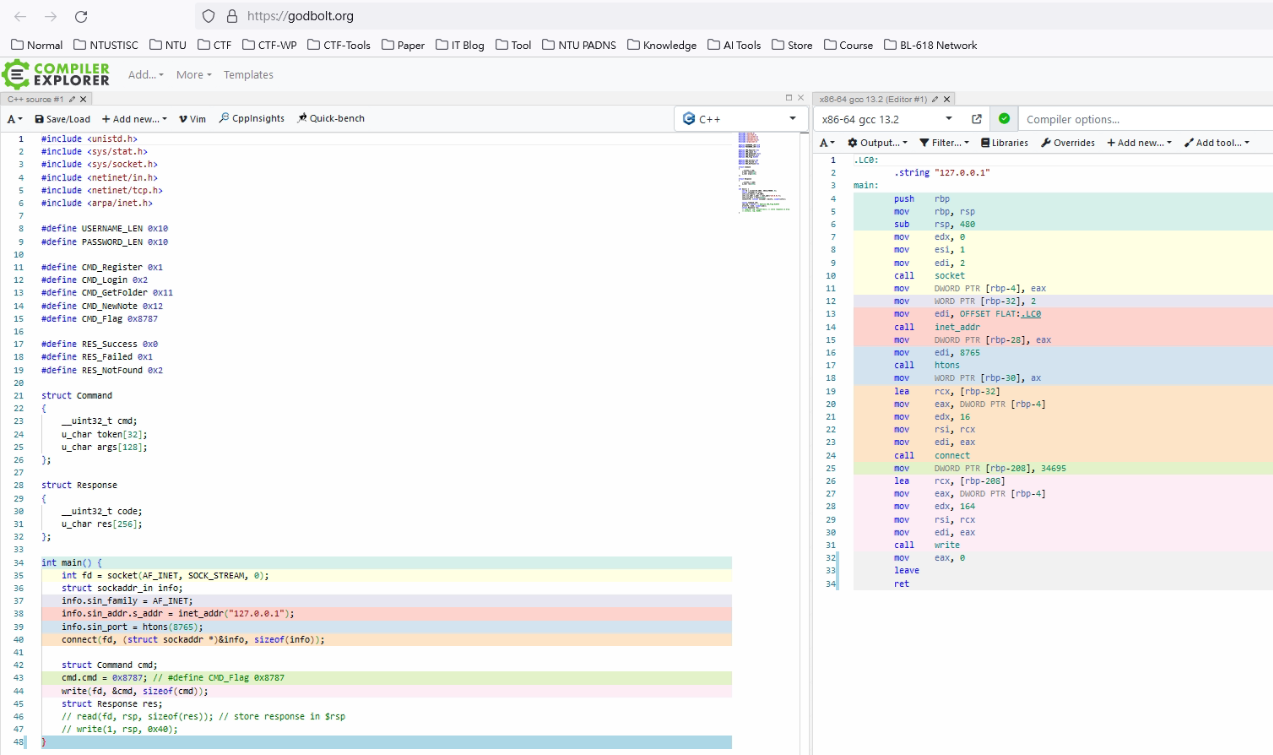
Task: Open the C++ language selector
Action: (x=739, y=119)
